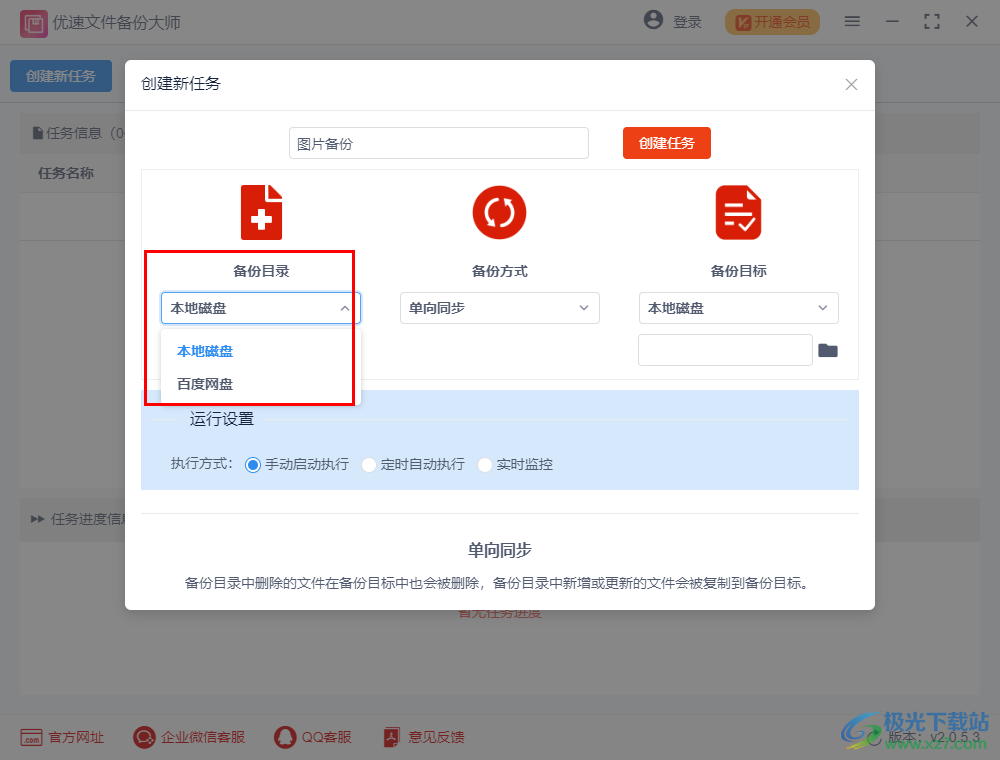This screenshot has height=760, width=1000.
Task: Click the QQ customer service icon
Action: pos(283,737)
